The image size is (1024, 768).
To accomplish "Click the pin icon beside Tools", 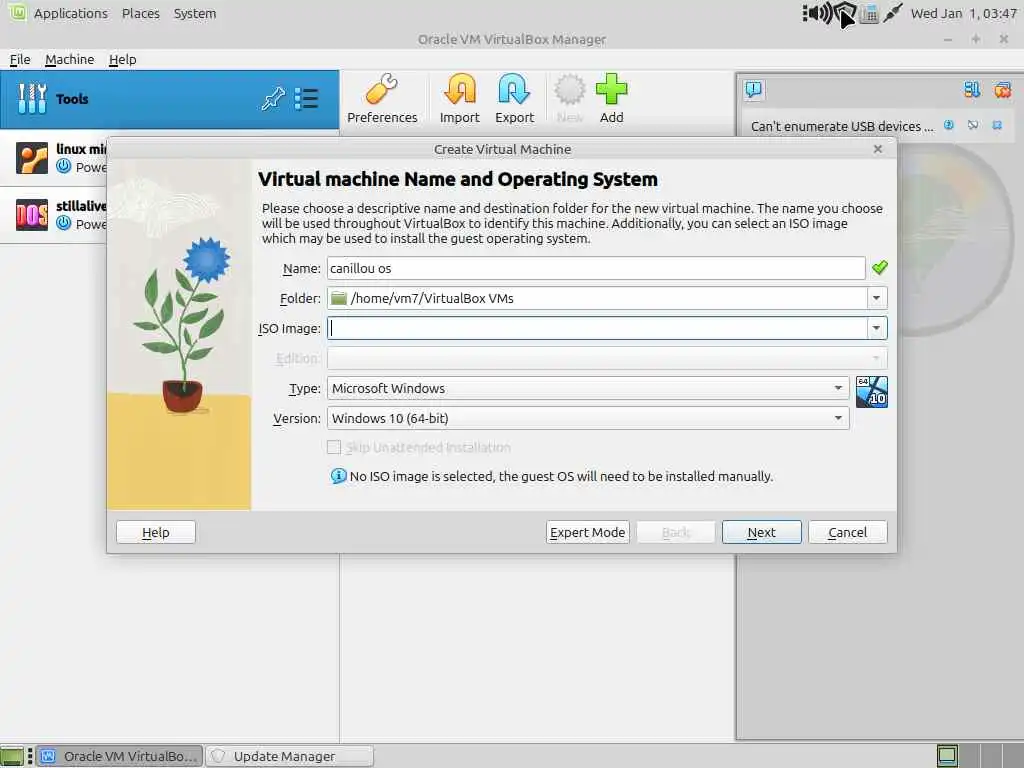I will point(273,99).
